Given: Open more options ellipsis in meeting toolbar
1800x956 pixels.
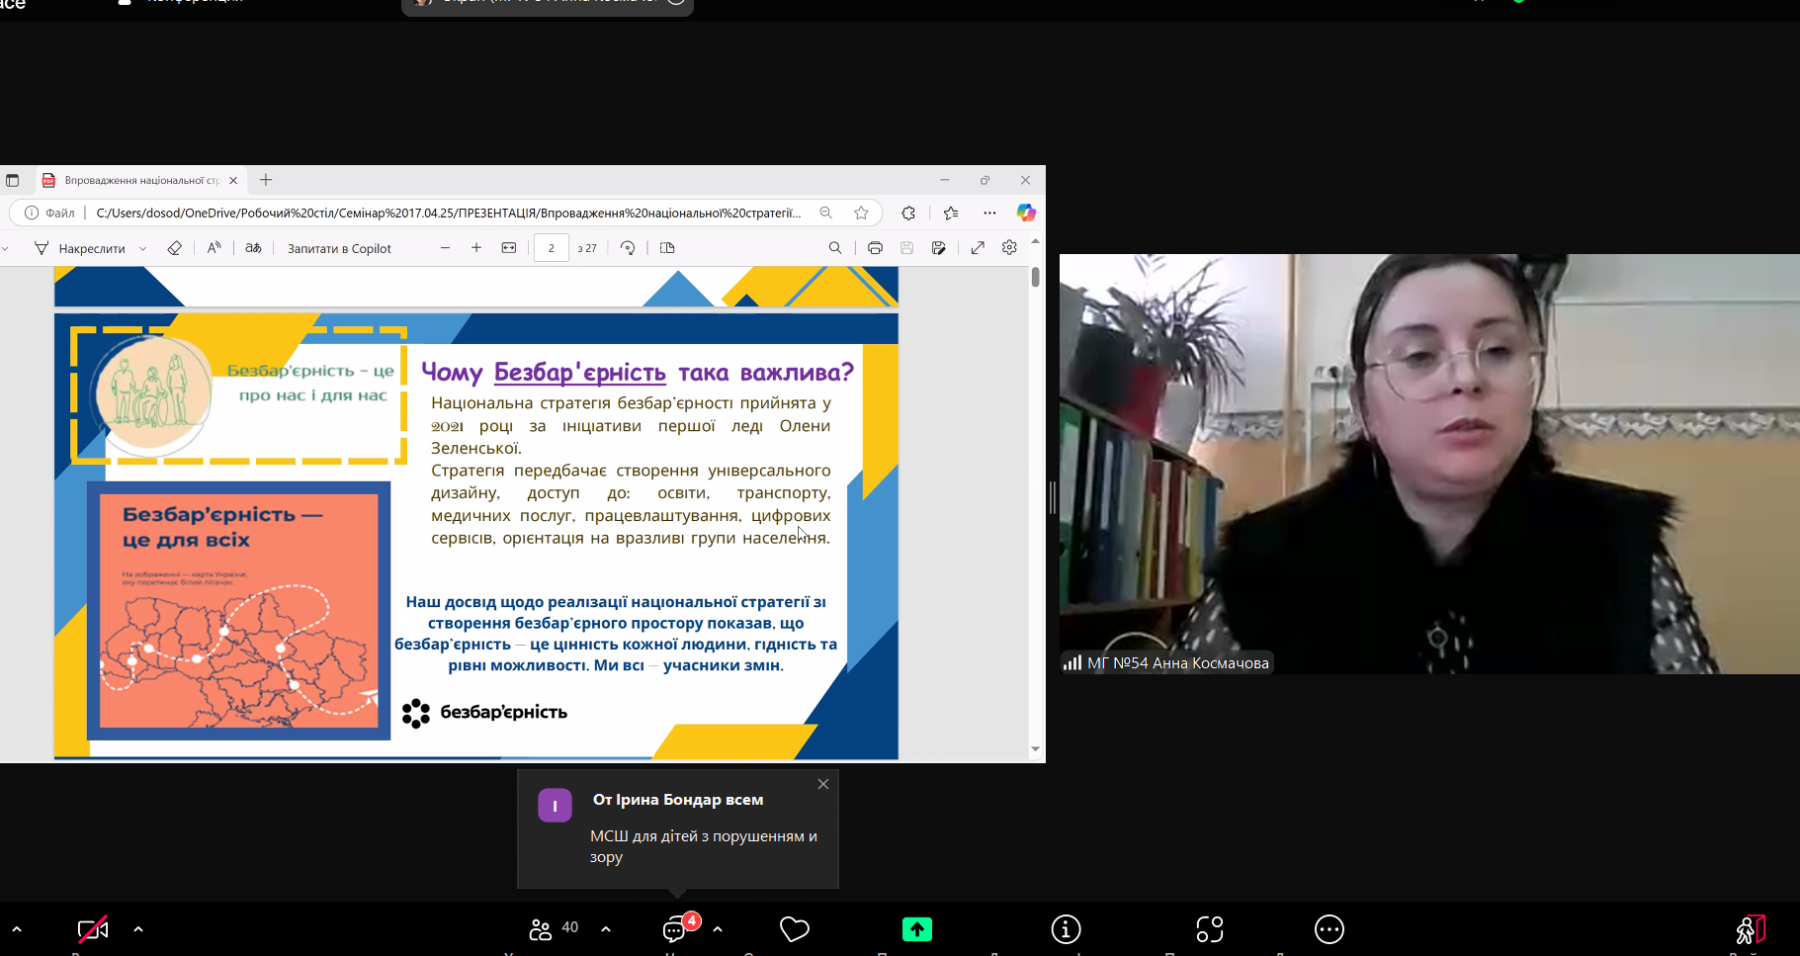Looking at the screenshot, I should [x=1329, y=930].
